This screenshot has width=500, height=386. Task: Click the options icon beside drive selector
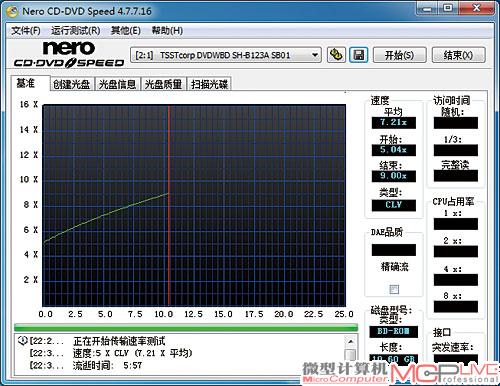[336, 55]
